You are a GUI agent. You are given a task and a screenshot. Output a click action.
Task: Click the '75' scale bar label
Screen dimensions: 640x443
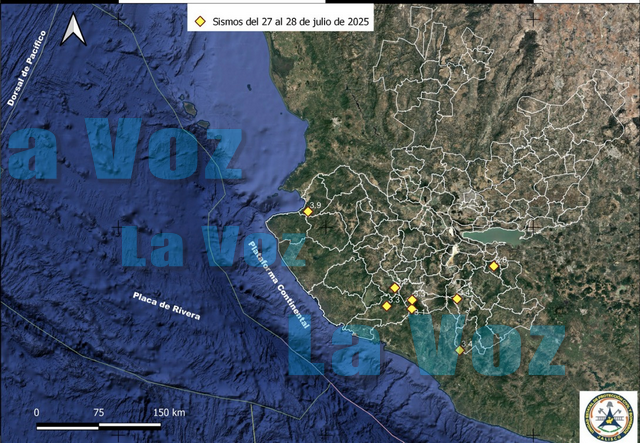(99, 412)
